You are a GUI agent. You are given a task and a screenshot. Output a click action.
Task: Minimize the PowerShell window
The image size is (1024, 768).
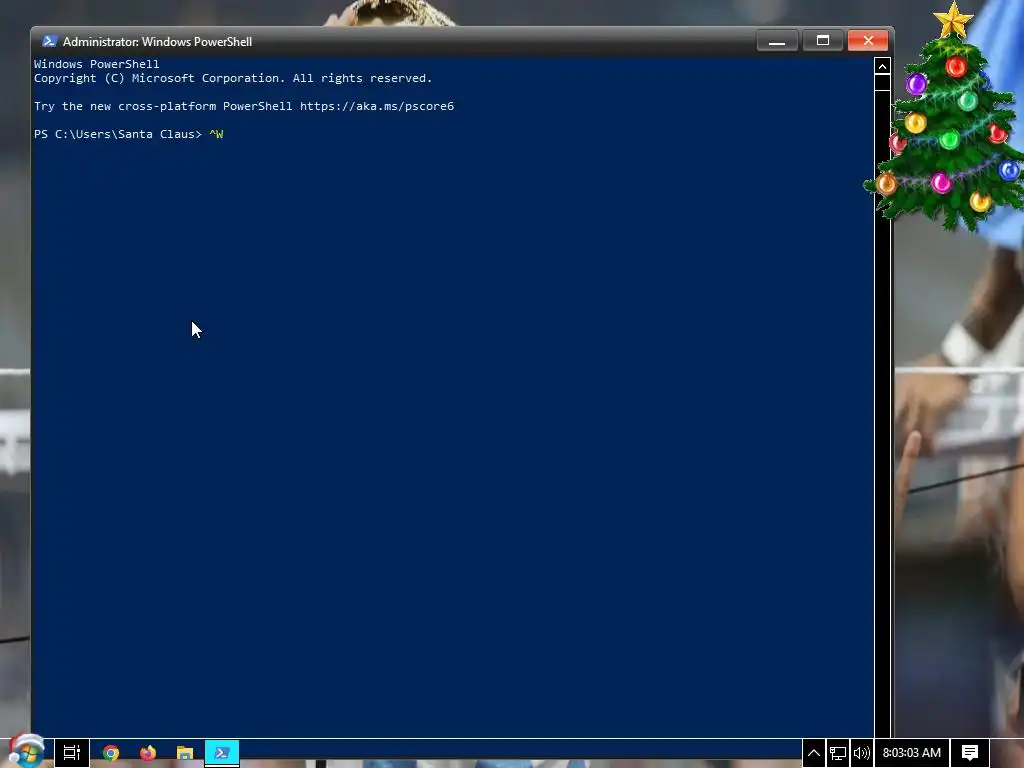point(777,40)
